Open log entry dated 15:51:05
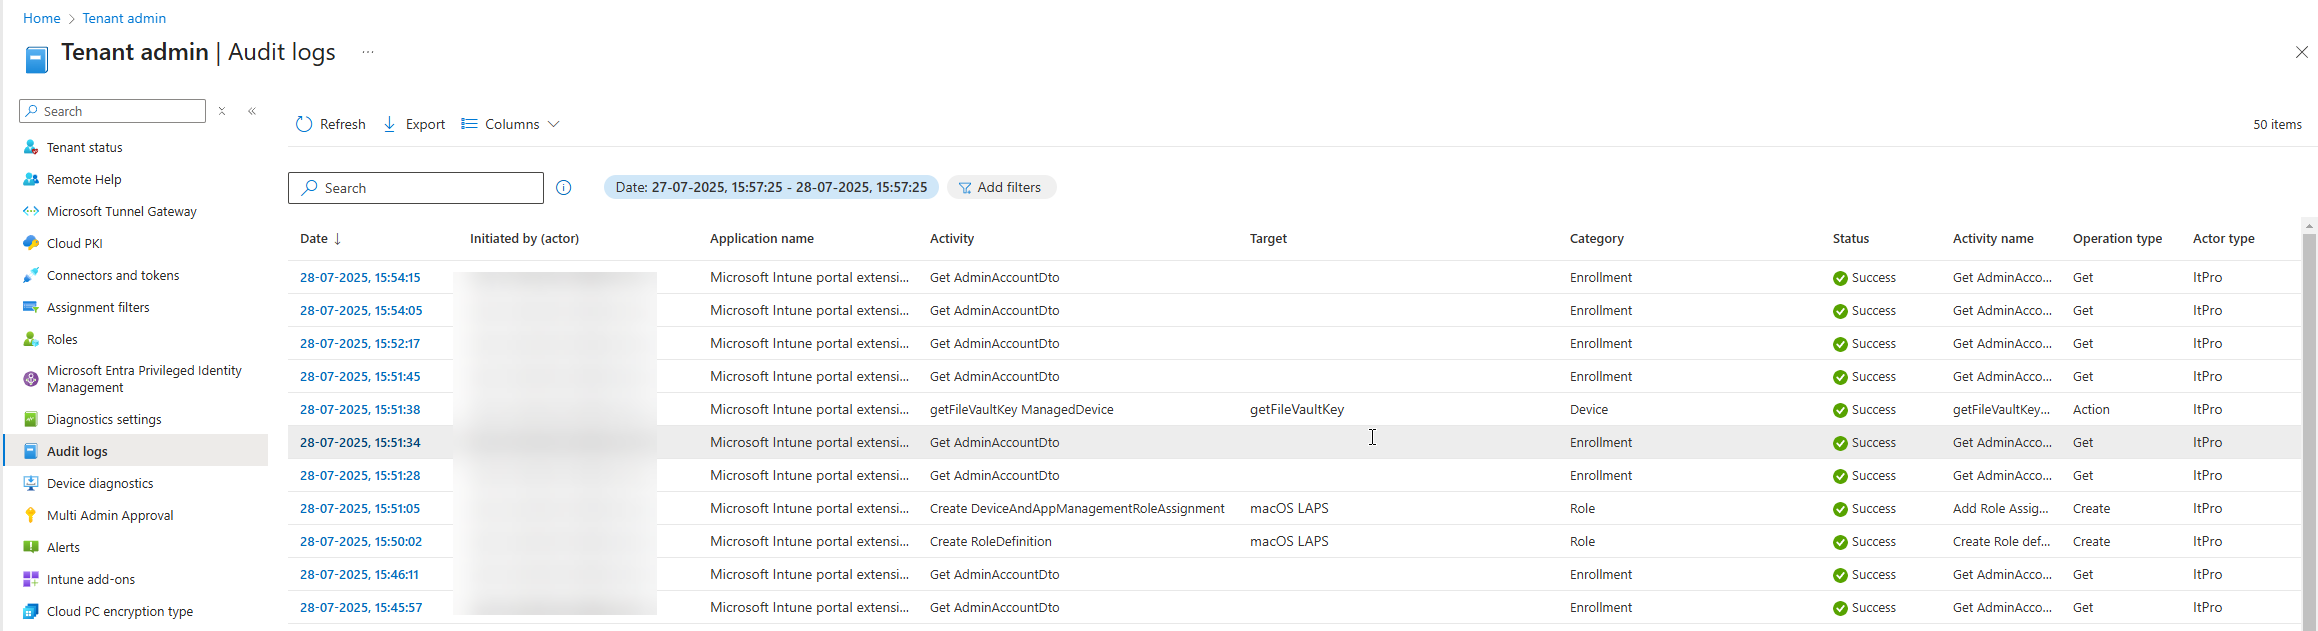2318x631 pixels. [x=360, y=508]
